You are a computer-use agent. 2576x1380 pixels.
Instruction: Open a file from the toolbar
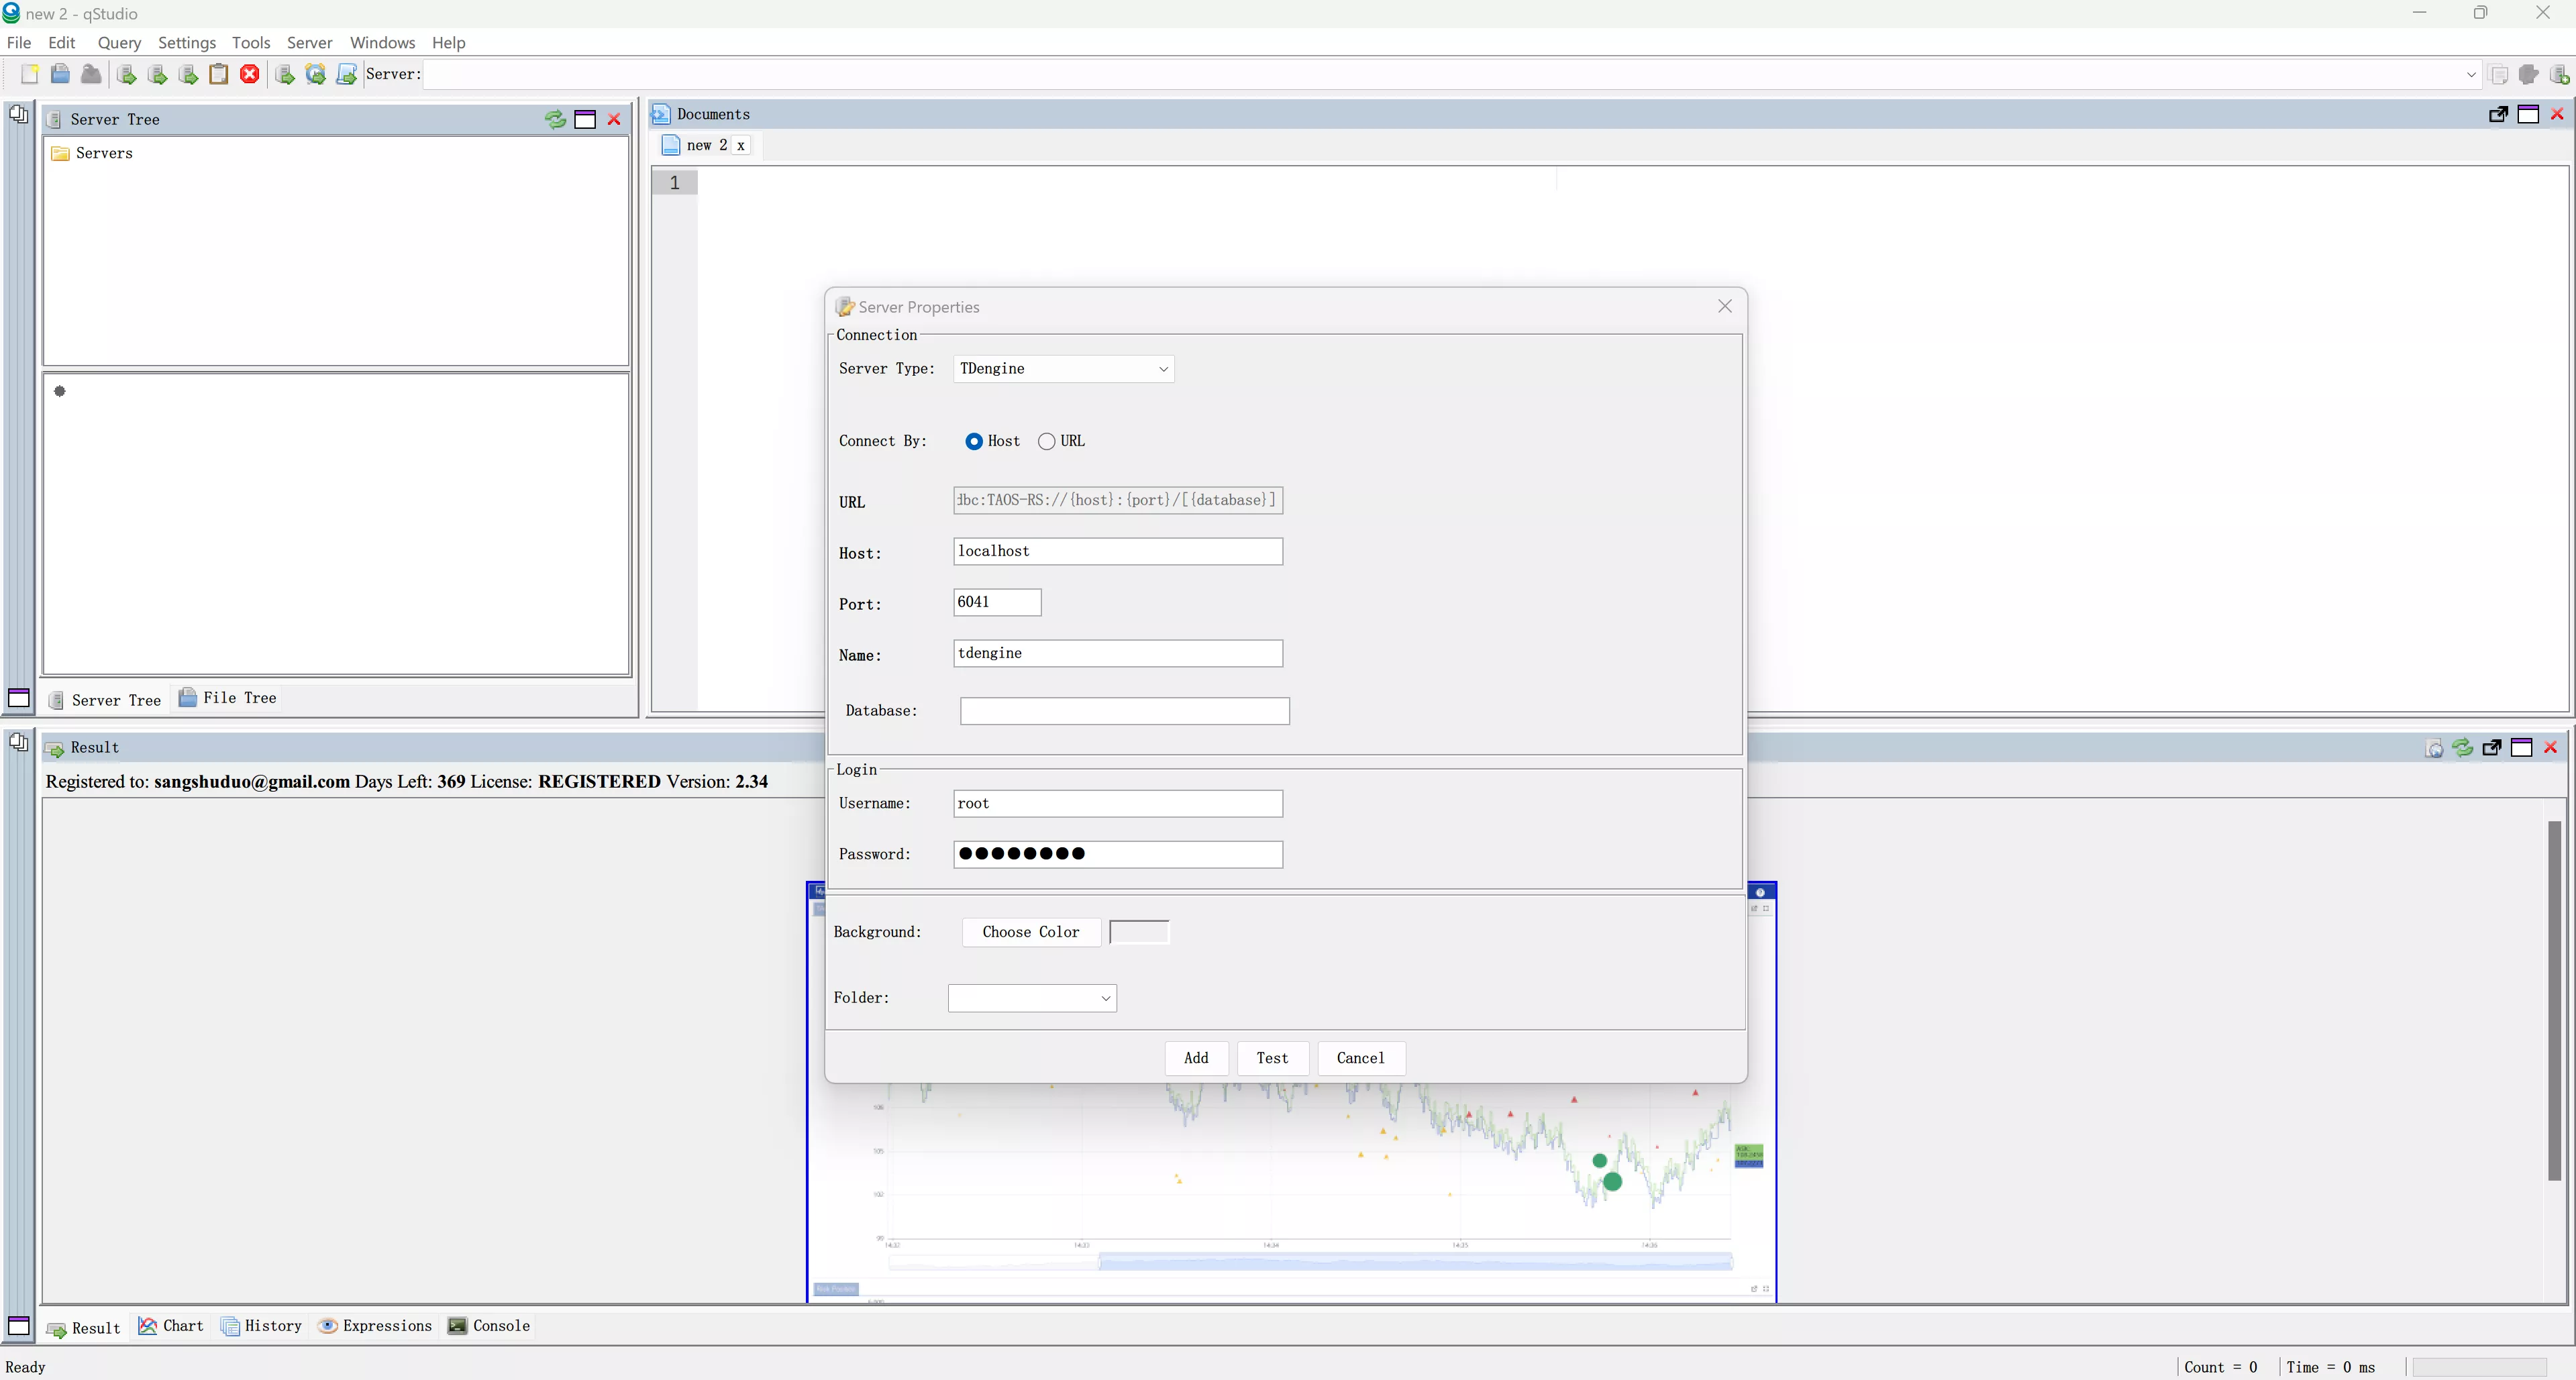60,73
